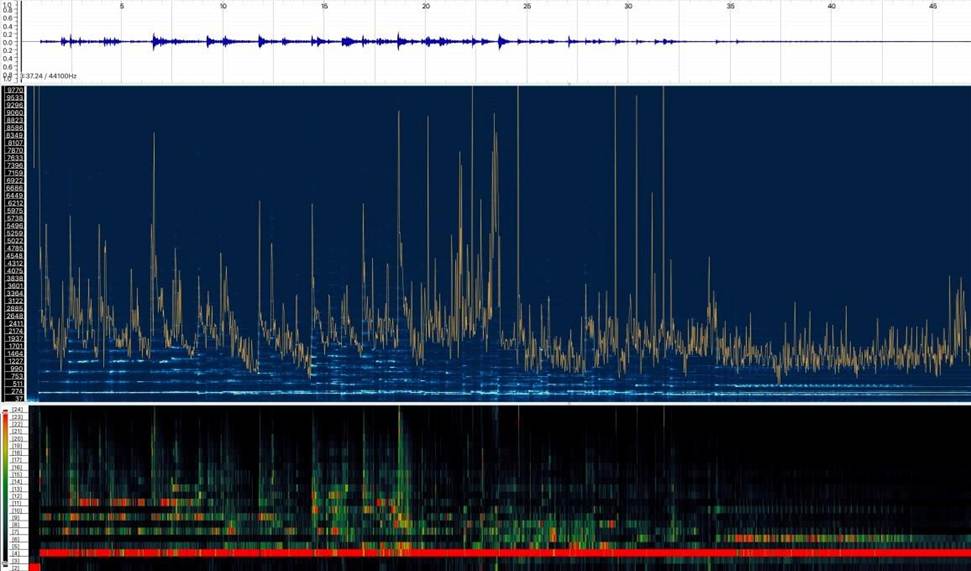The image size is (971, 571).
Task: Click the 15-second mark on the time ruler
Action: click(324, 6)
